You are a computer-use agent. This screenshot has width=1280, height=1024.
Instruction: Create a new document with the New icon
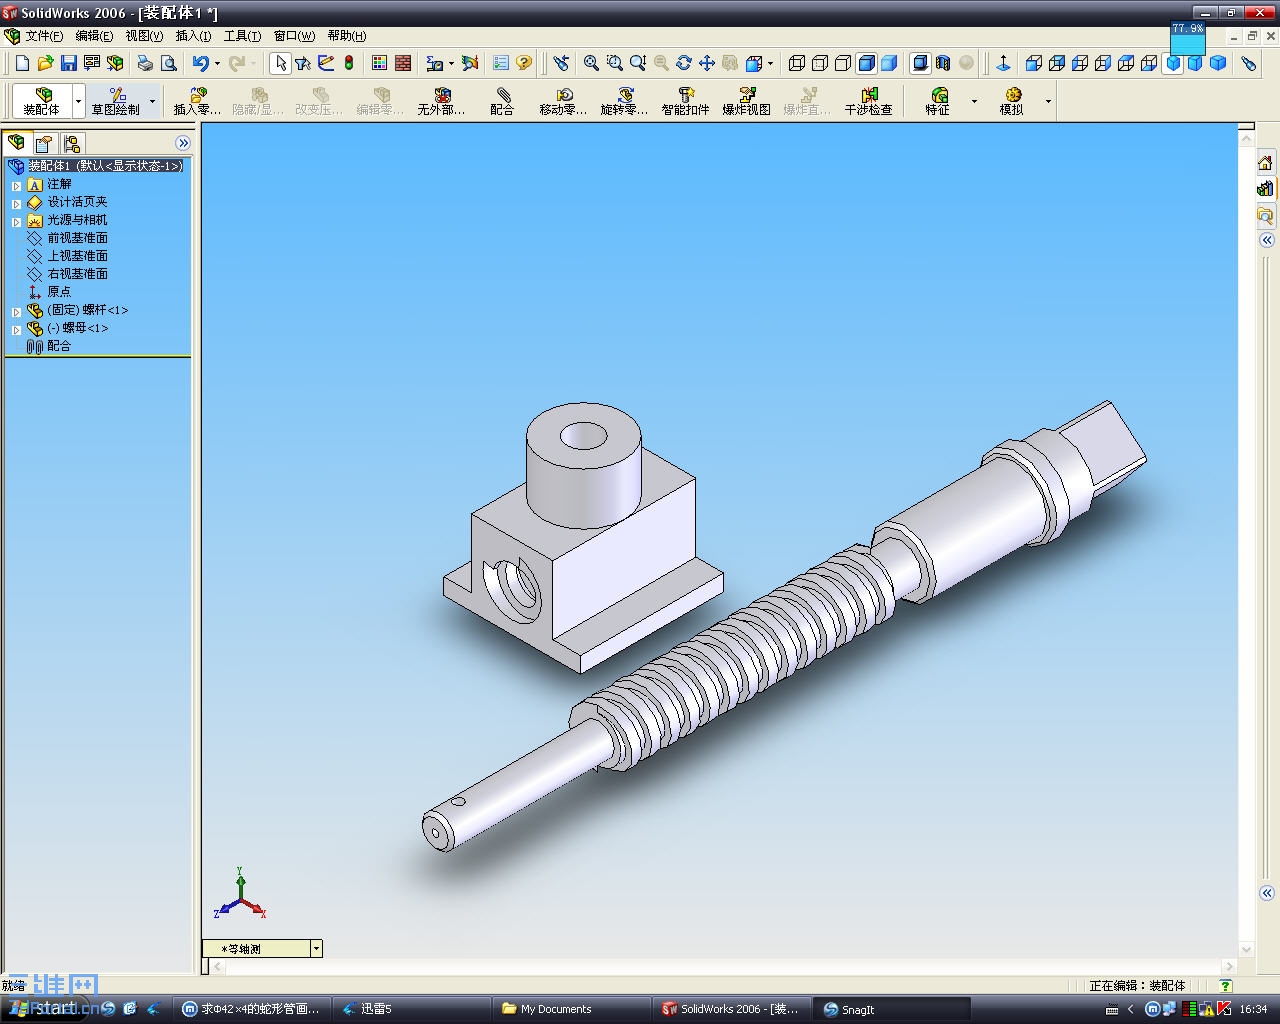tap(23, 63)
